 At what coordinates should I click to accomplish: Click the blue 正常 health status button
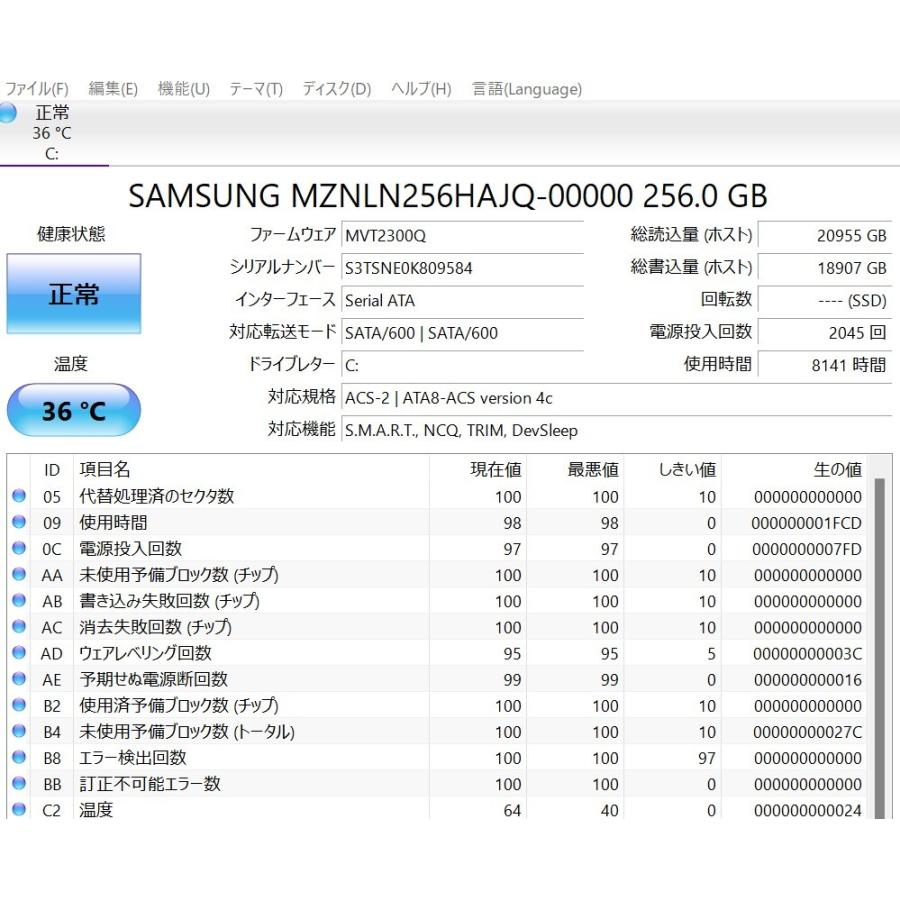tap(73, 294)
